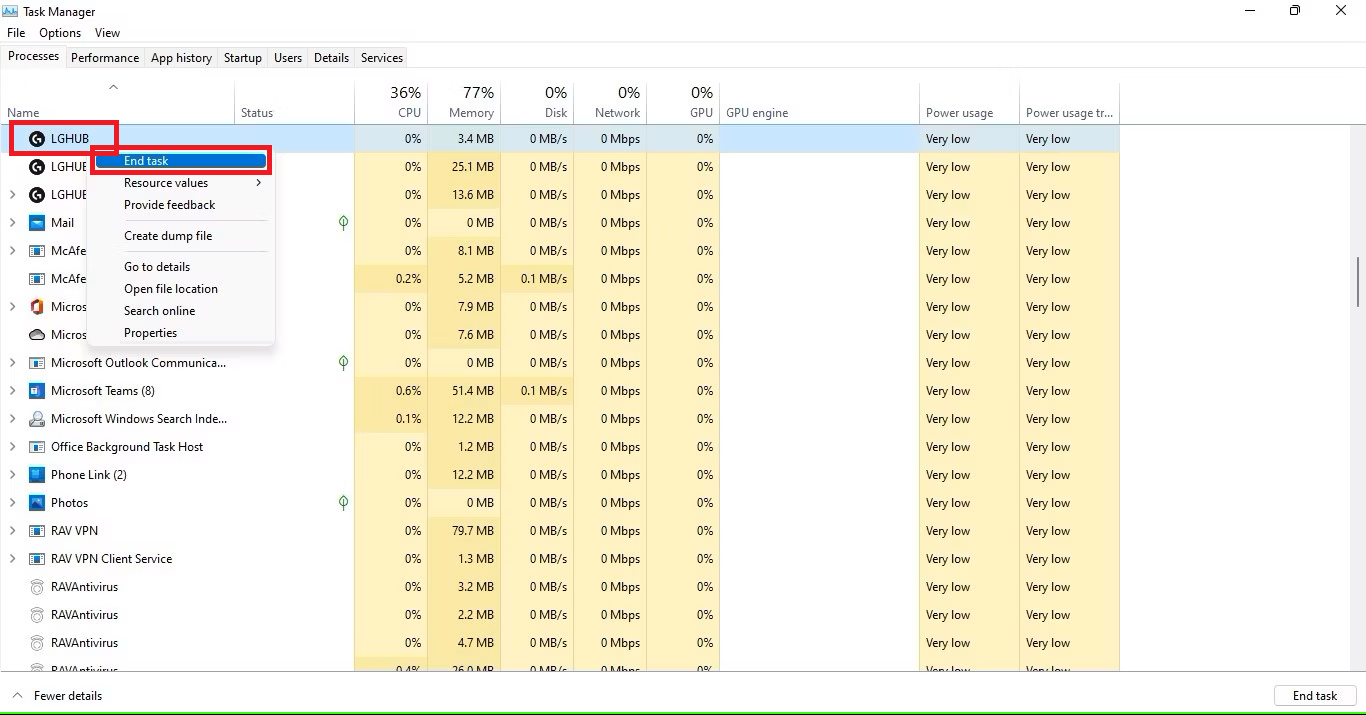The width and height of the screenshot is (1366, 715).
Task: Expand the Microsoft Teams (8) process group
Action: pos(12,391)
